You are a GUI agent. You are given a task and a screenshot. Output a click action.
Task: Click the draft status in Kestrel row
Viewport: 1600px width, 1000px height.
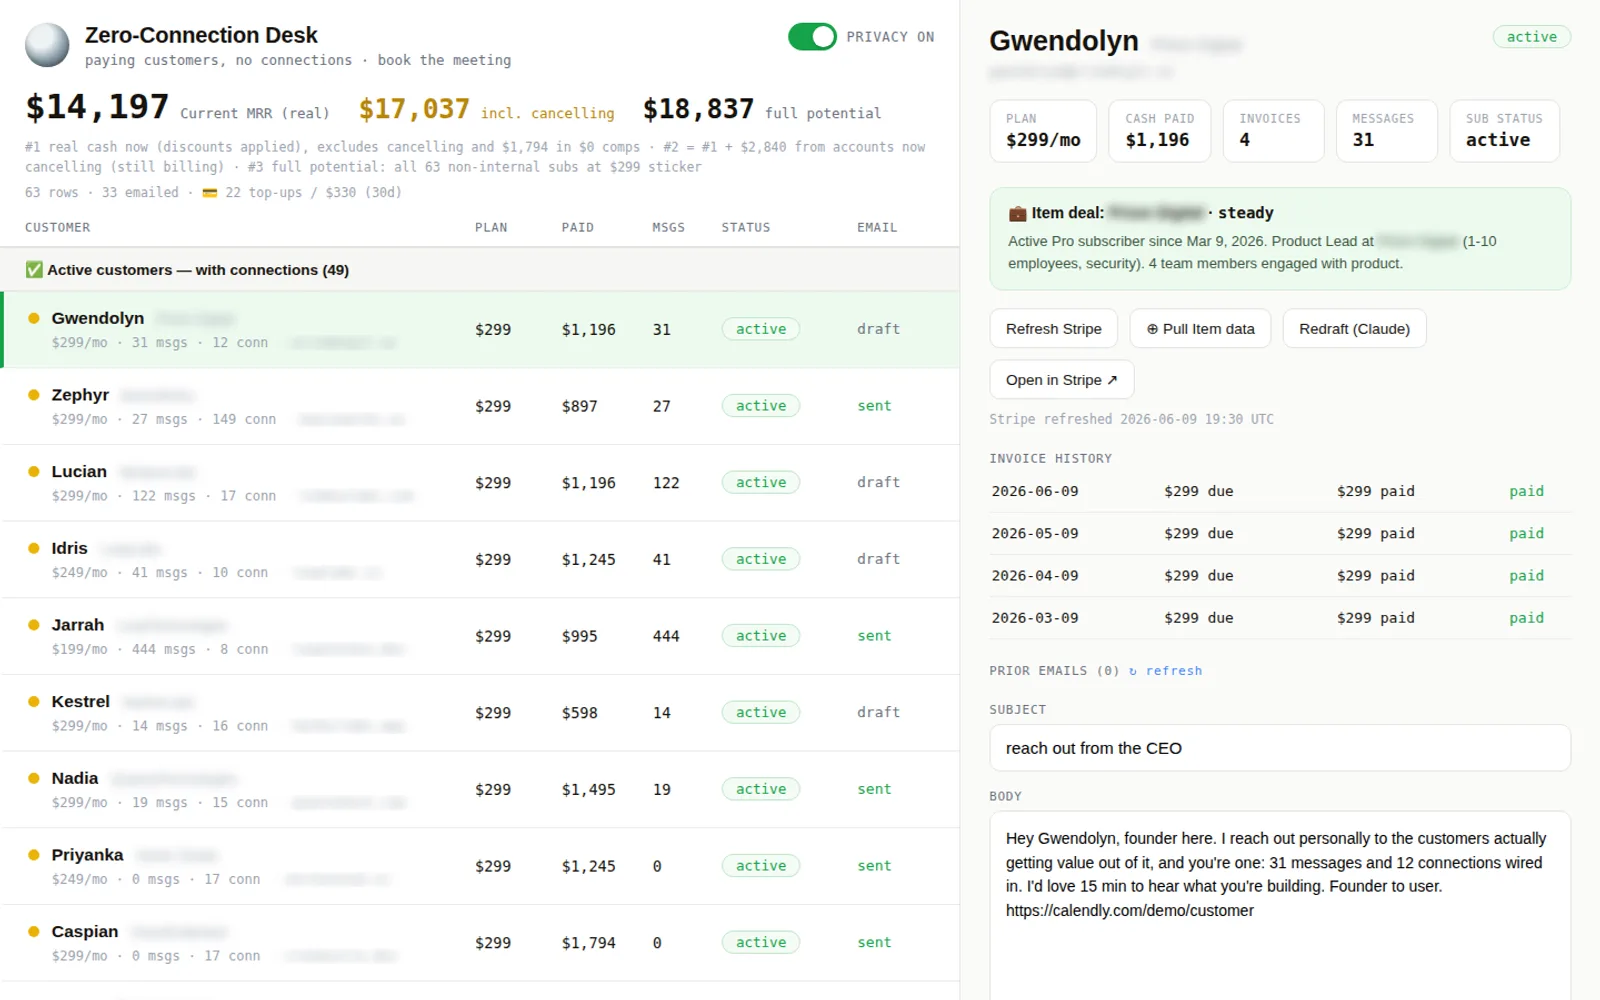coord(878,712)
